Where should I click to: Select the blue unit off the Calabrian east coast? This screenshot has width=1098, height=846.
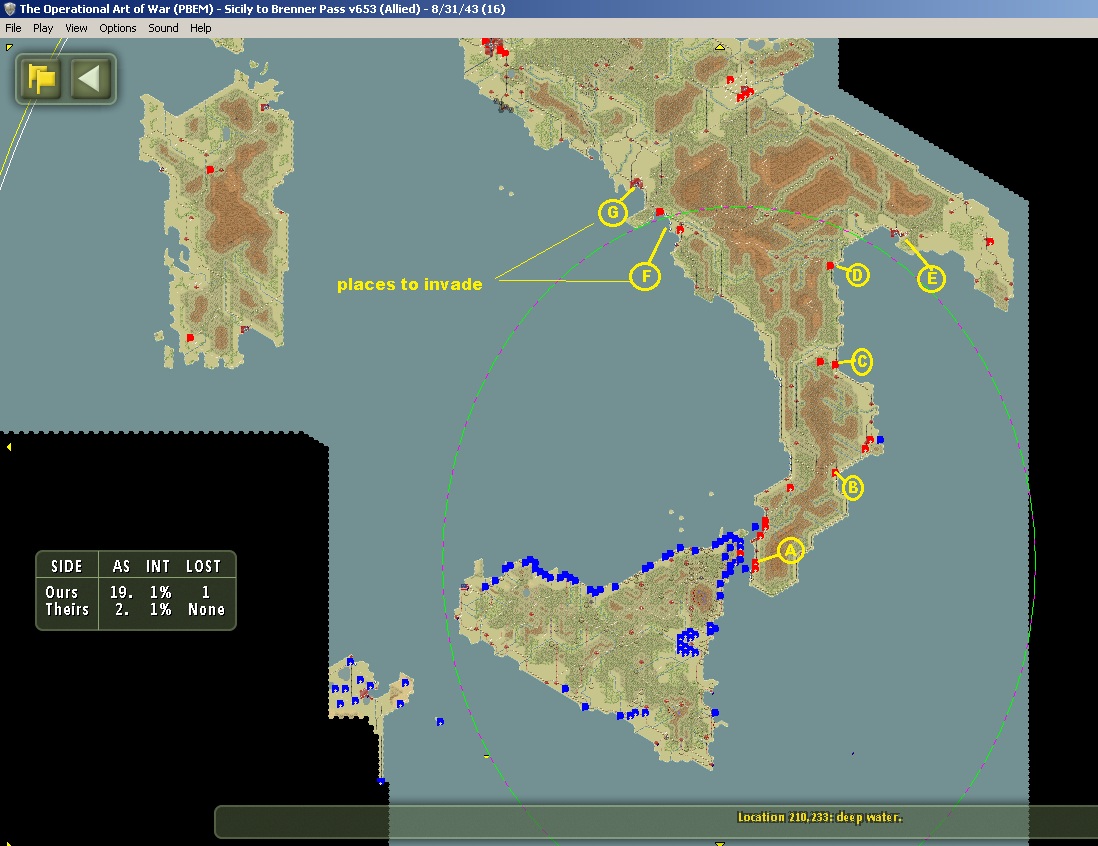point(880,440)
